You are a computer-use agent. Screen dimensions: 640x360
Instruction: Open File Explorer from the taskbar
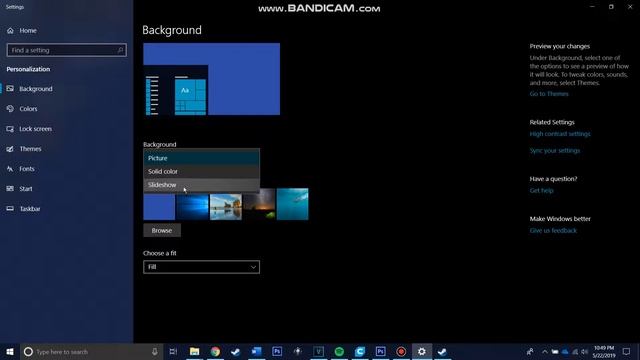pyautogui.click(x=195, y=351)
